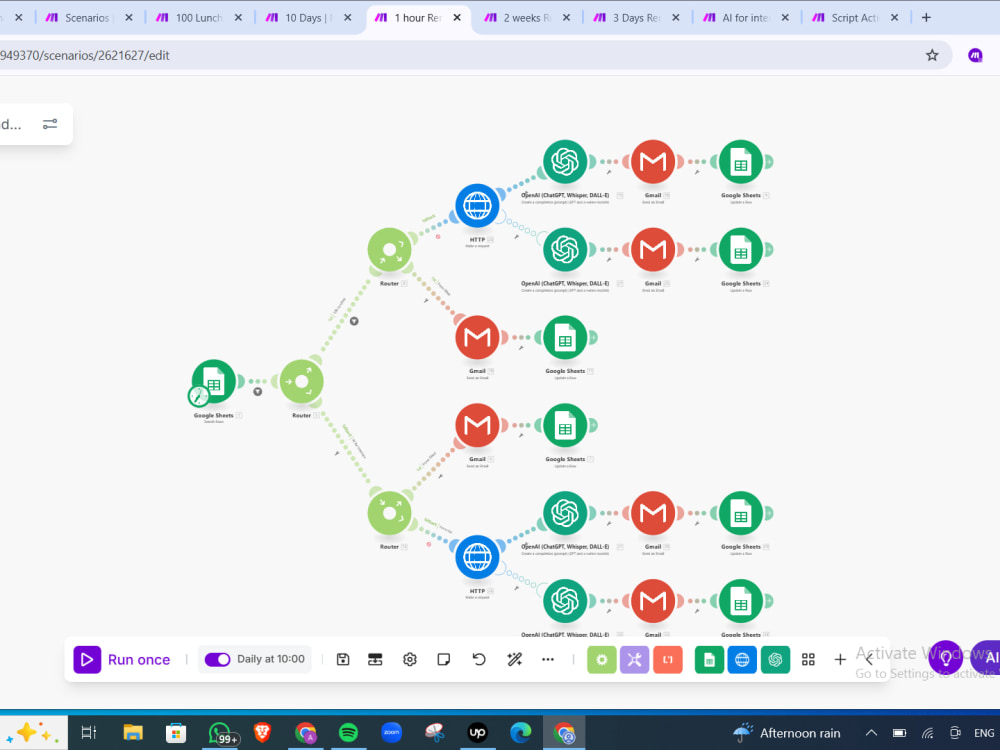Click the magic wand auto-align icon
This screenshot has width=1000, height=750.
[x=514, y=659]
